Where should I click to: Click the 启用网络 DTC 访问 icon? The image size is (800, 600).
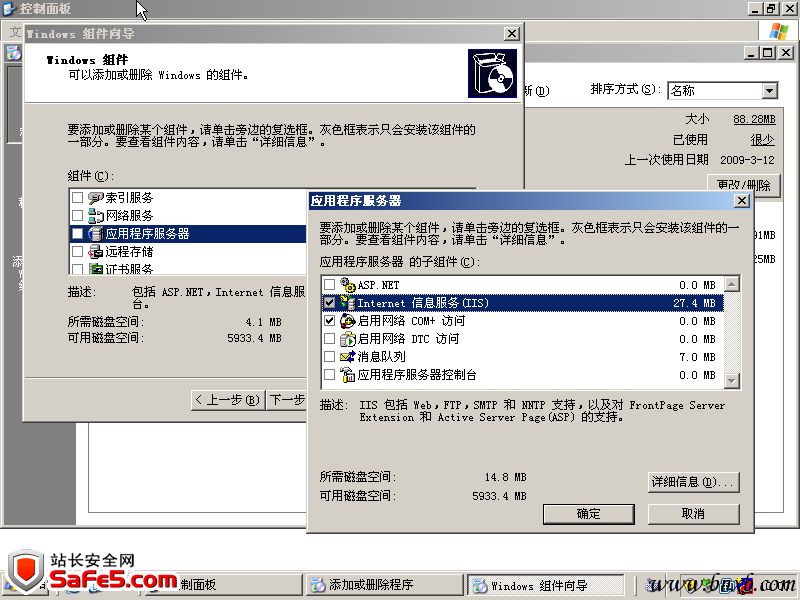click(x=348, y=339)
